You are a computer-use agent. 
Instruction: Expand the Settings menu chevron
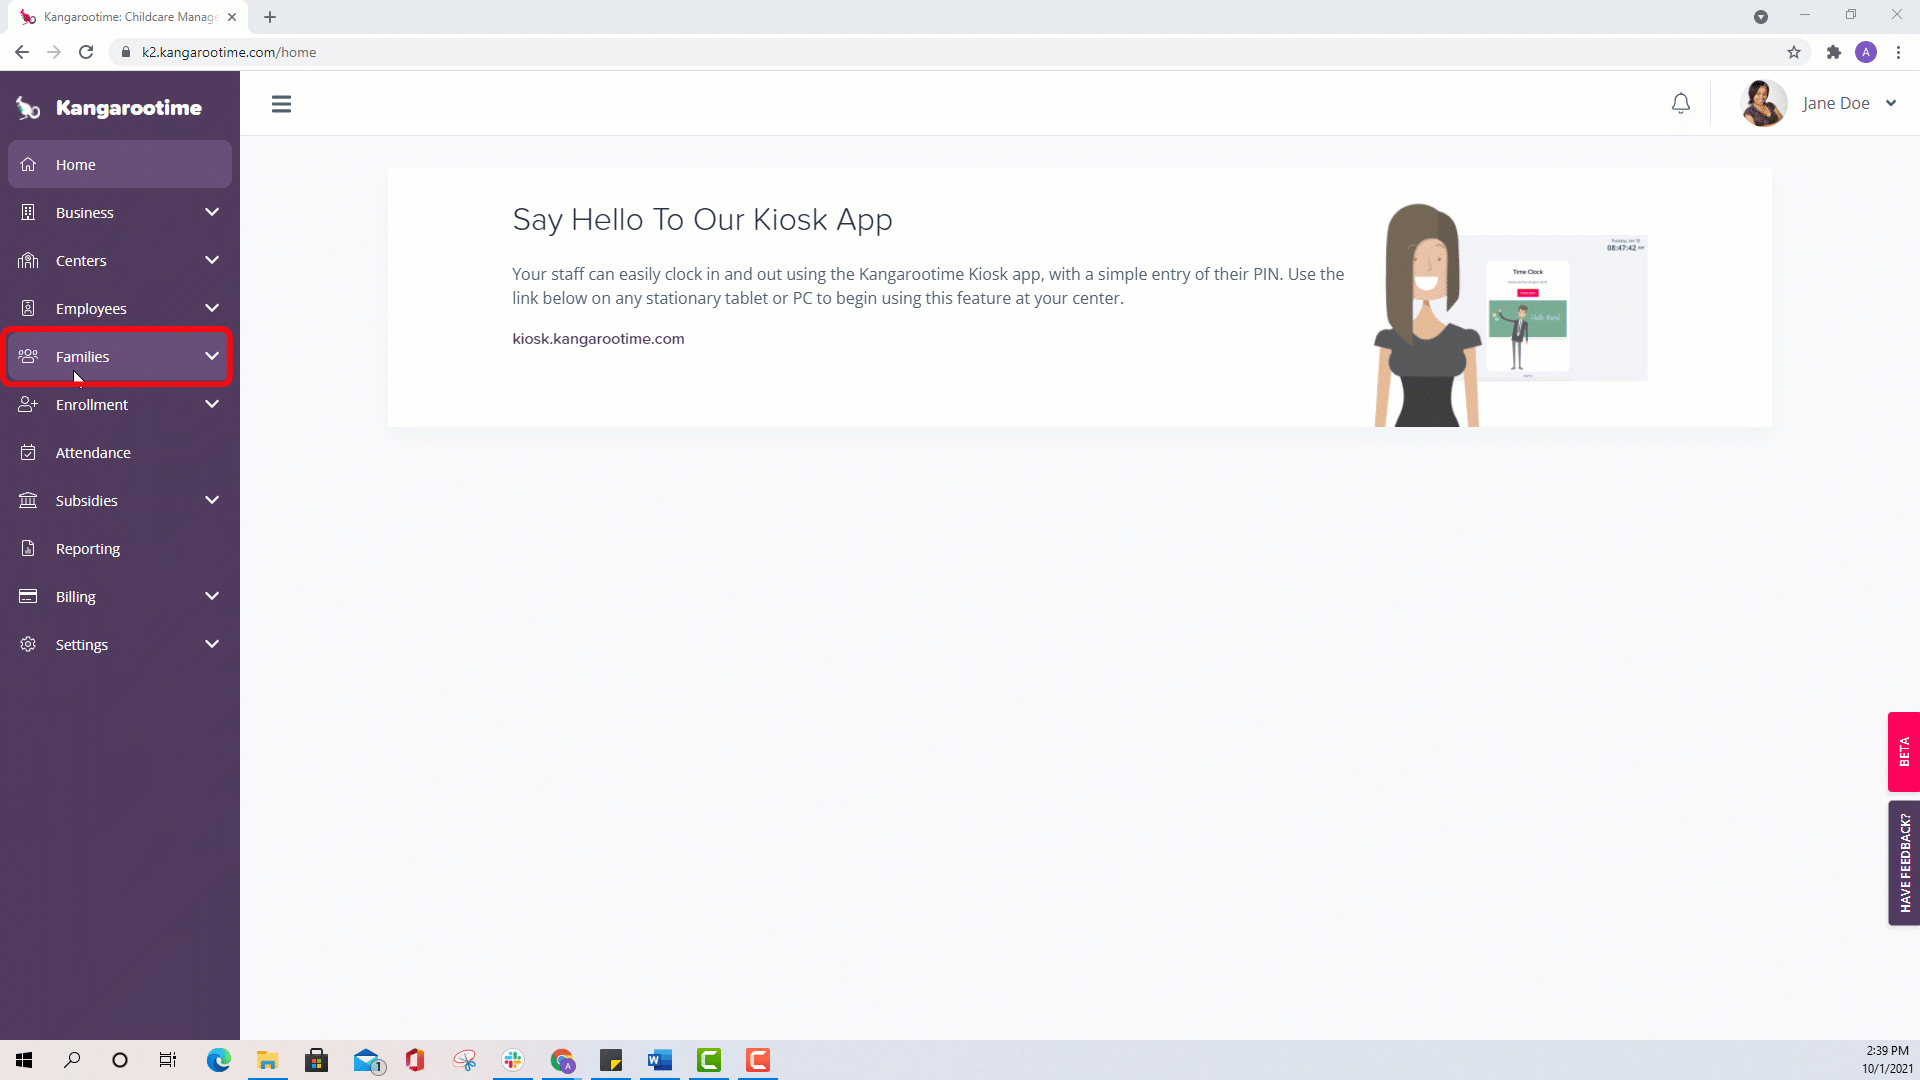pyautogui.click(x=212, y=644)
